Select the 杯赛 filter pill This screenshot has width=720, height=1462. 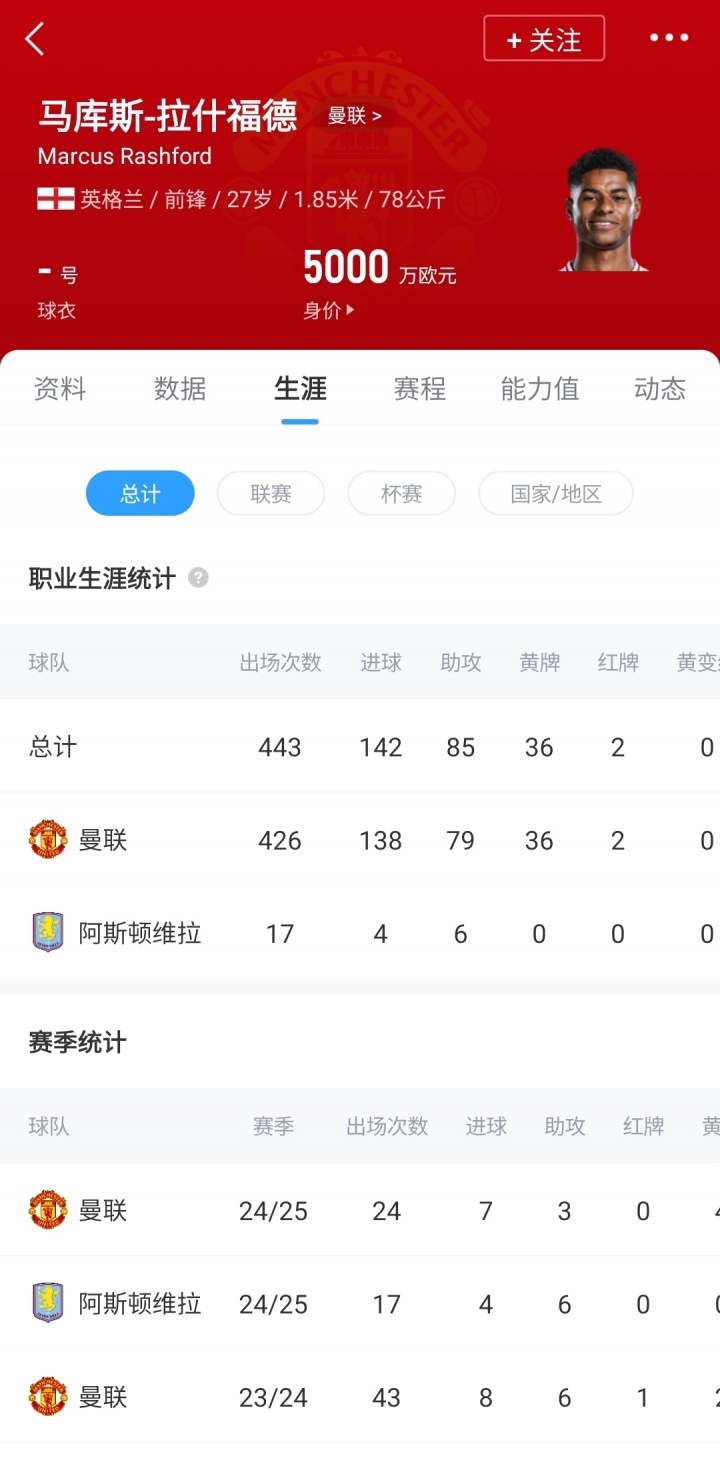tap(401, 493)
